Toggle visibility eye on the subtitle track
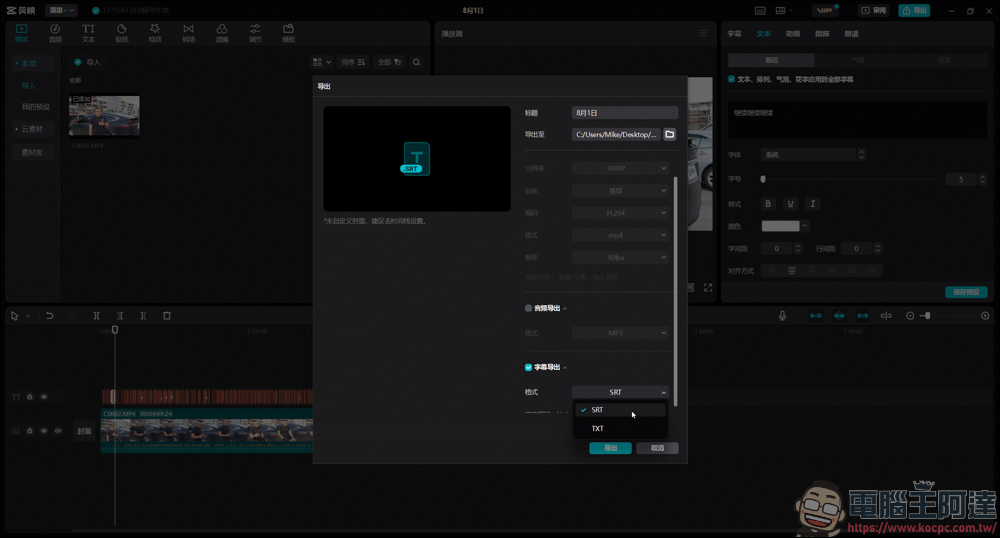This screenshot has height=538, width=1000. (44, 397)
